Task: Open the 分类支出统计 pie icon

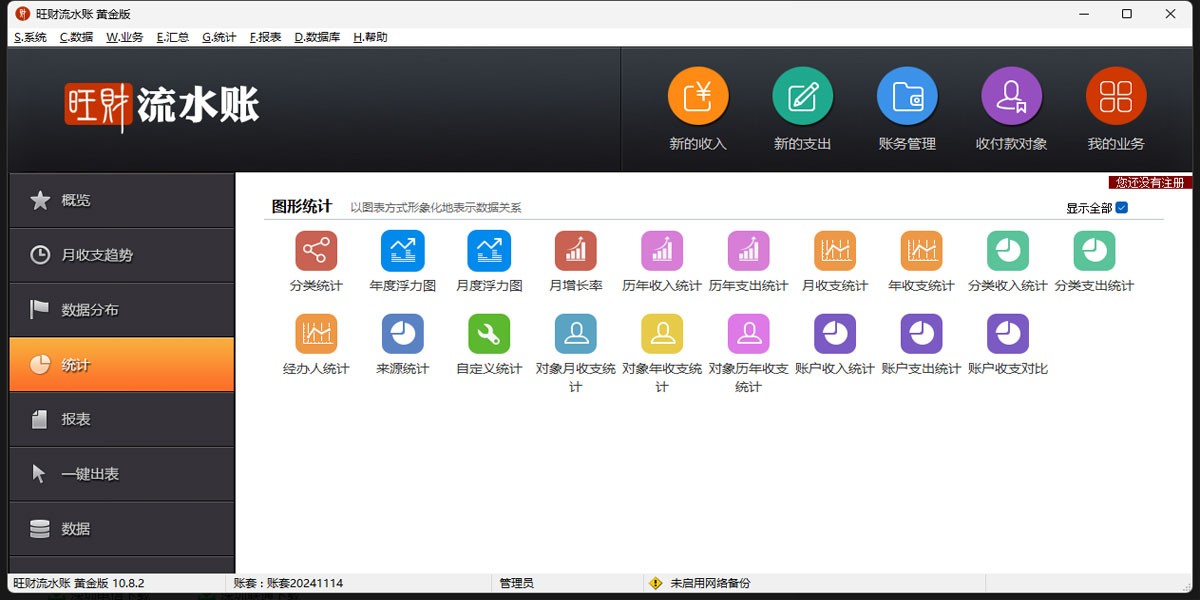Action: point(1094,251)
